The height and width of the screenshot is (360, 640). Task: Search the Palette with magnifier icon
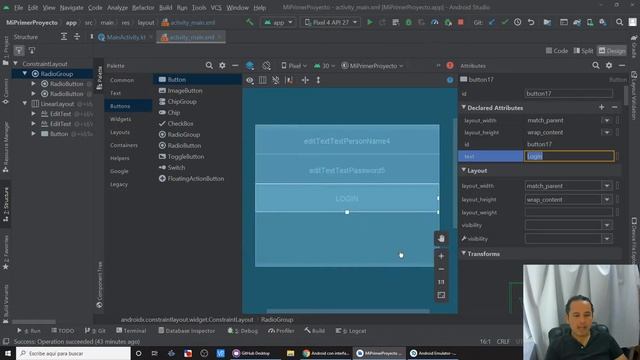click(x=209, y=66)
